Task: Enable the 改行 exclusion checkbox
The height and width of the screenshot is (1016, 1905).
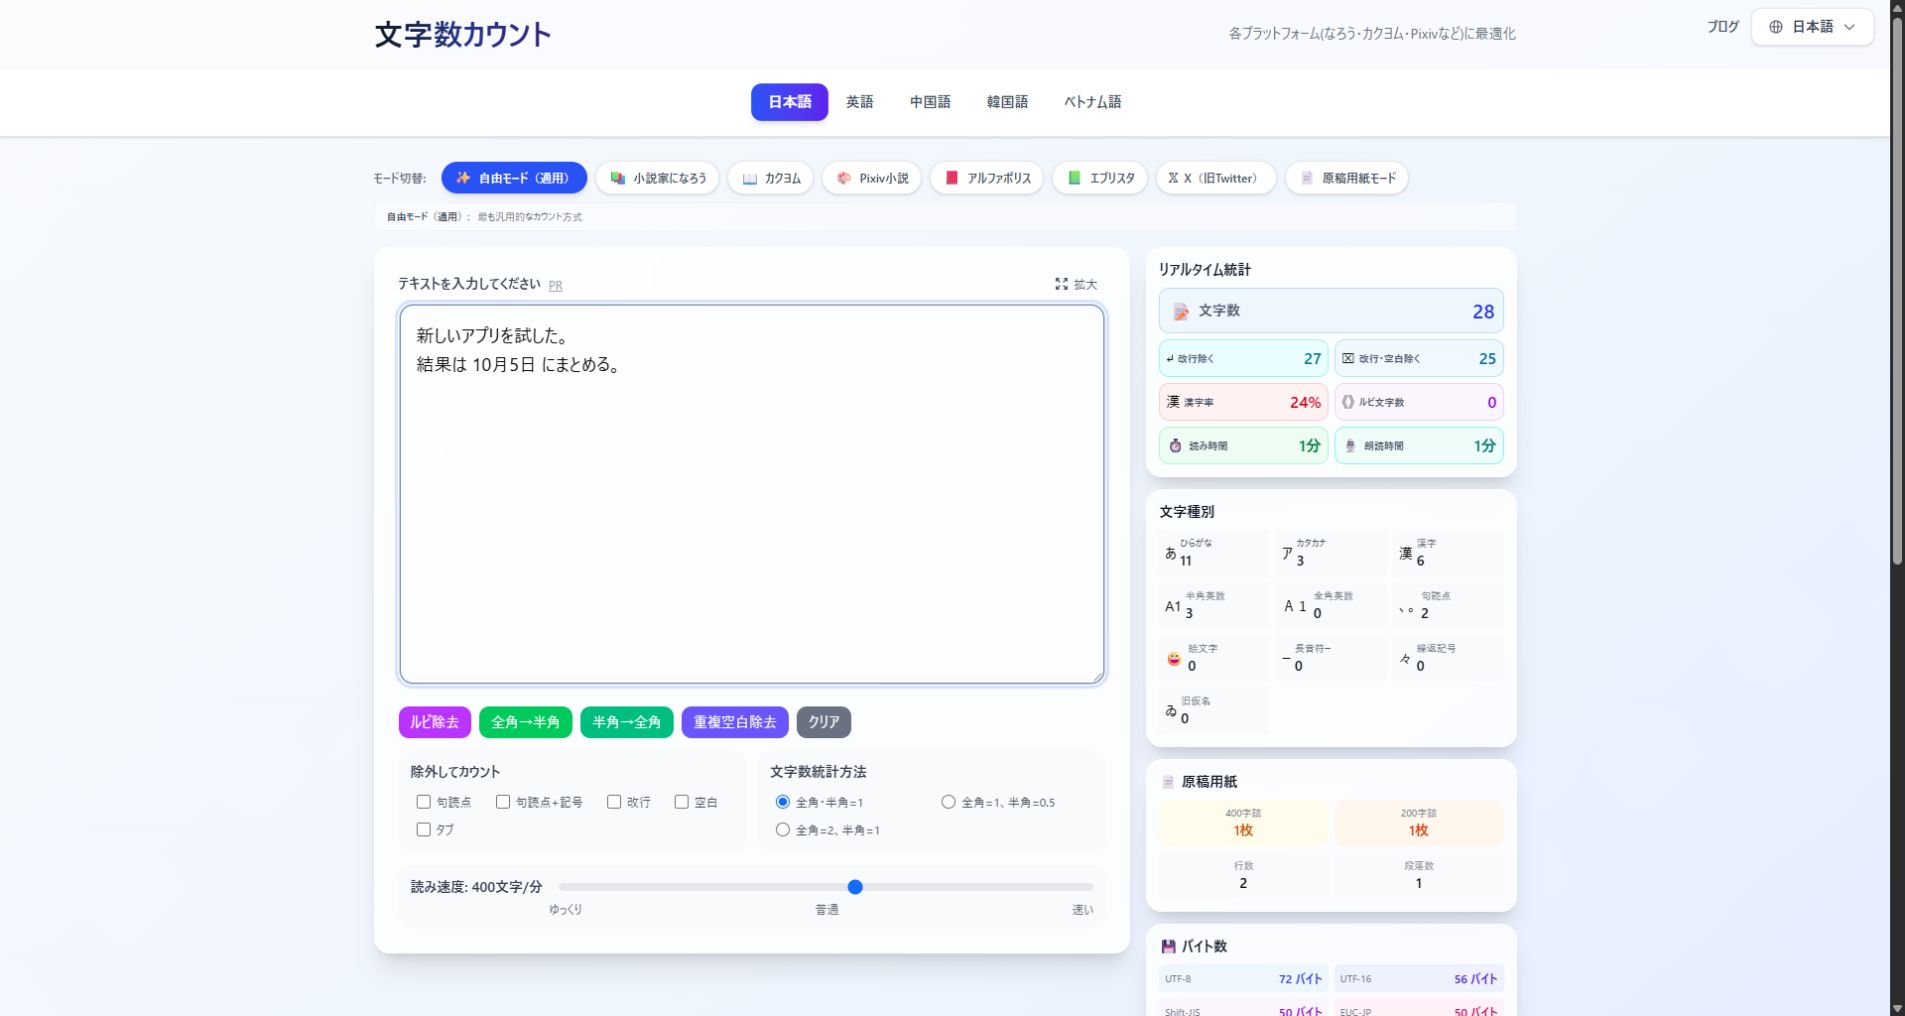Action: pyautogui.click(x=614, y=802)
